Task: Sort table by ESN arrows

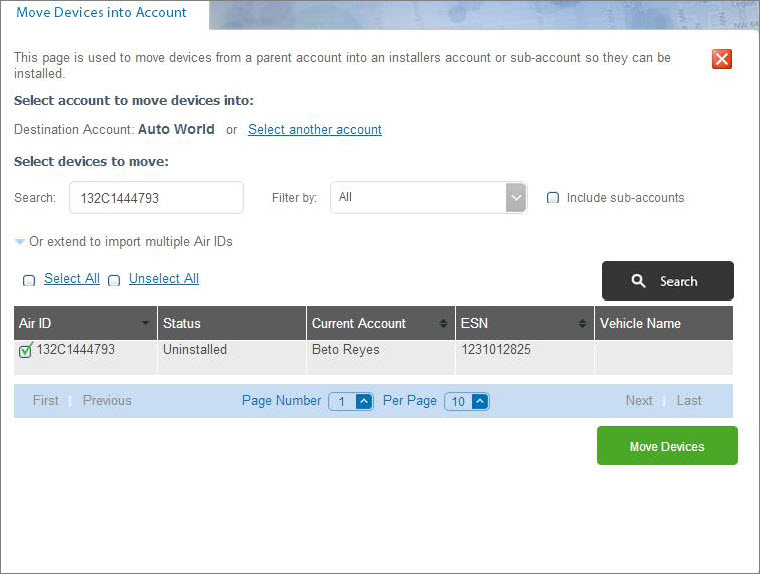Action: (x=582, y=324)
